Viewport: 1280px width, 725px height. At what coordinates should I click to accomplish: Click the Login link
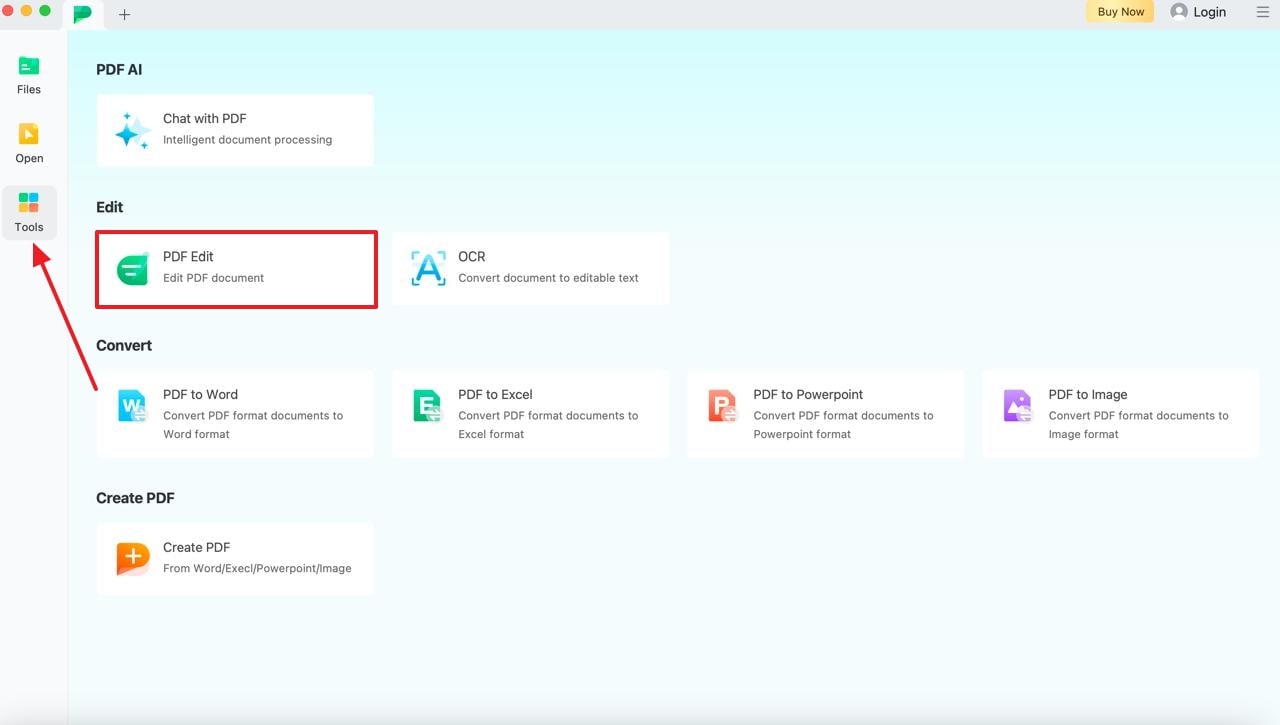point(1209,12)
